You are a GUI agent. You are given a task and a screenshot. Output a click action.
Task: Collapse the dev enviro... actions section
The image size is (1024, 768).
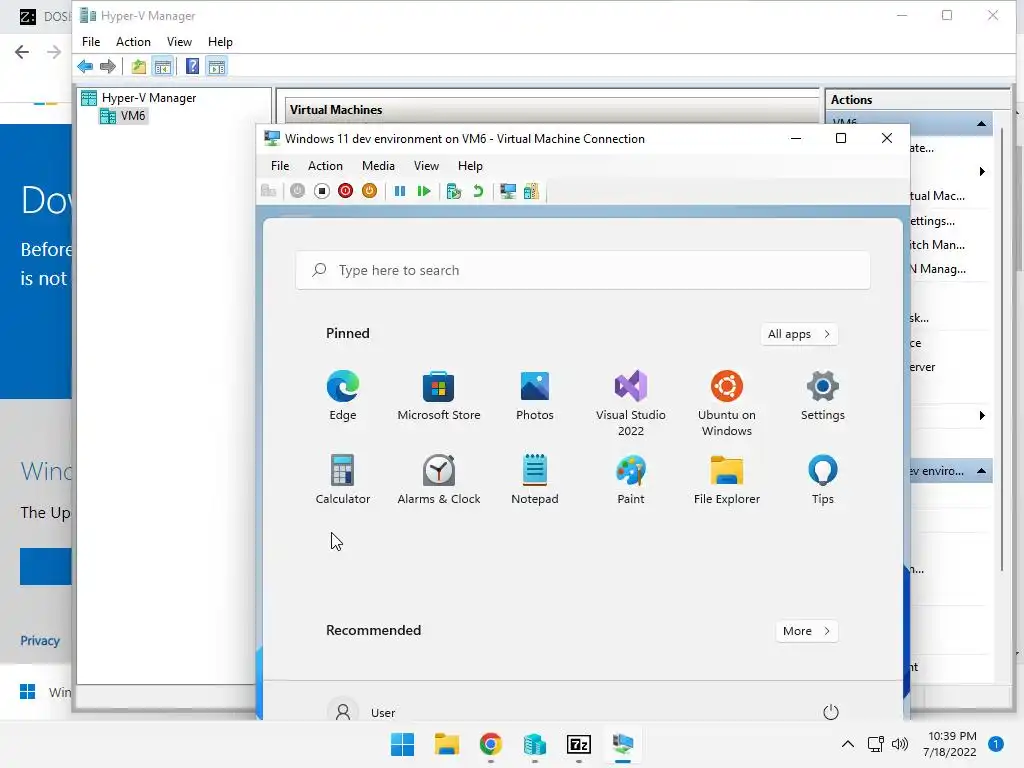coord(981,471)
